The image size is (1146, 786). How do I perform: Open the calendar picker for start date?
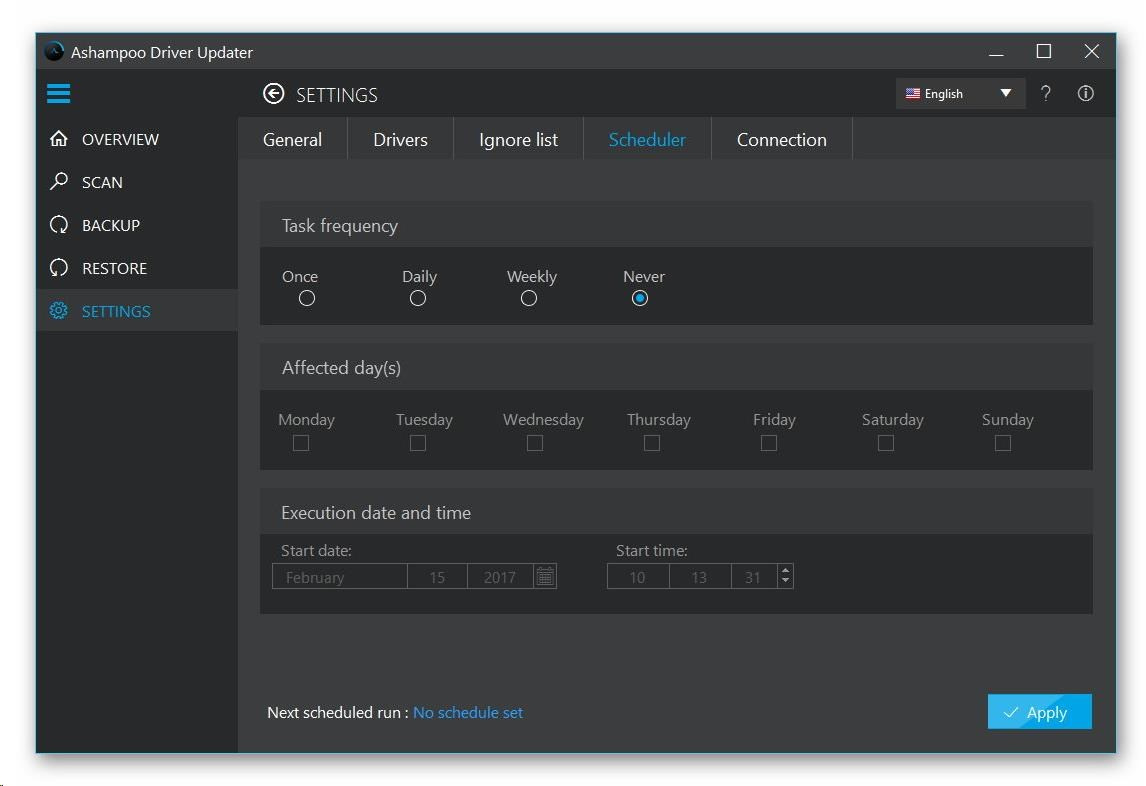click(x=545, y=577)
